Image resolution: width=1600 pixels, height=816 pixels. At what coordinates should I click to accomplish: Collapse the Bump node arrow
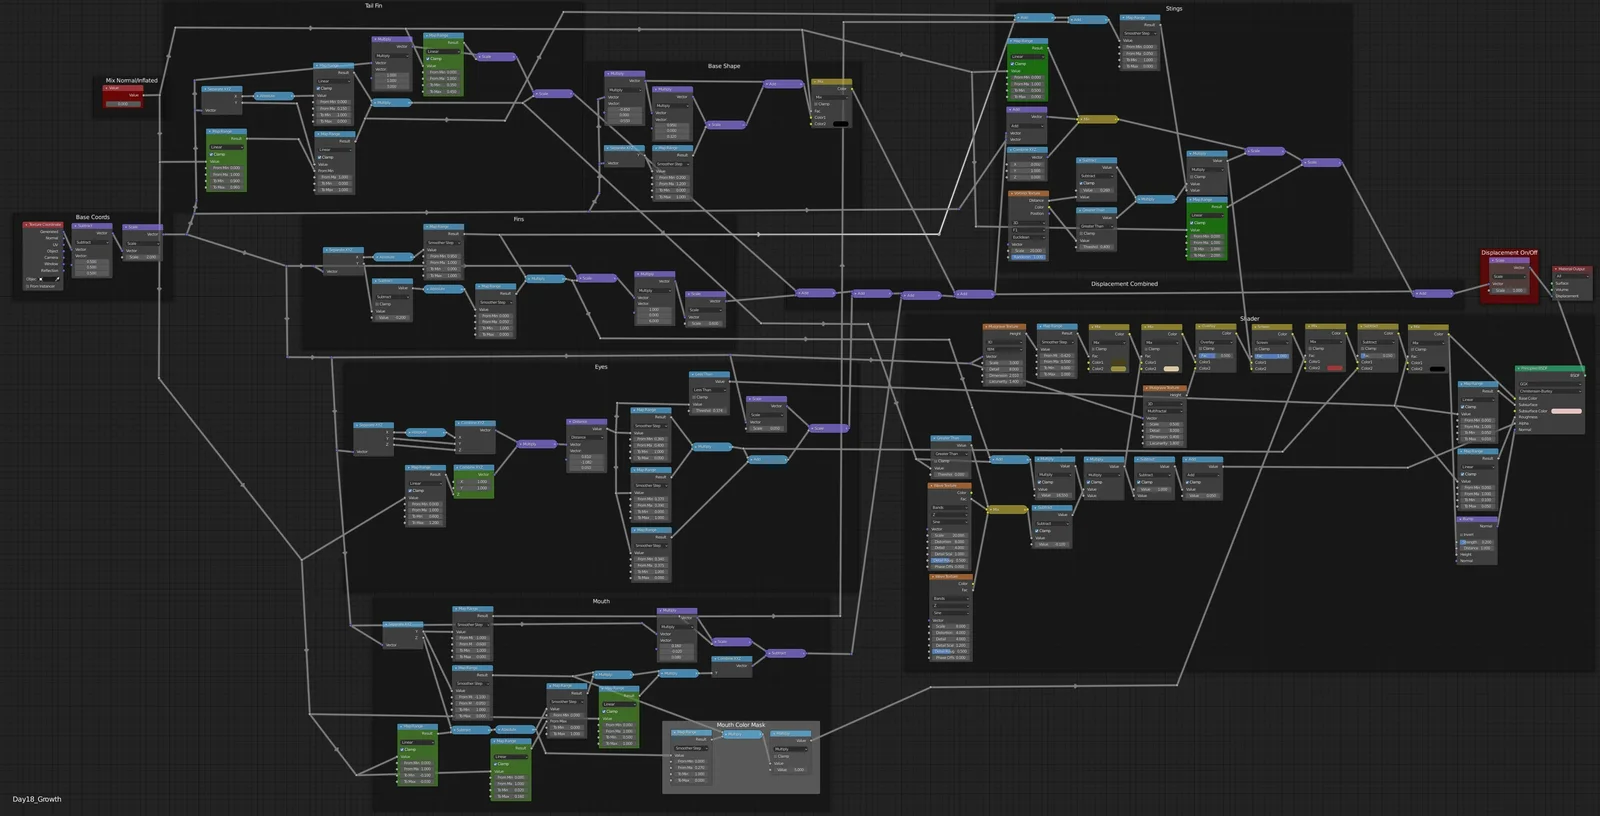pyautogui.click(x=1460, y=519)
